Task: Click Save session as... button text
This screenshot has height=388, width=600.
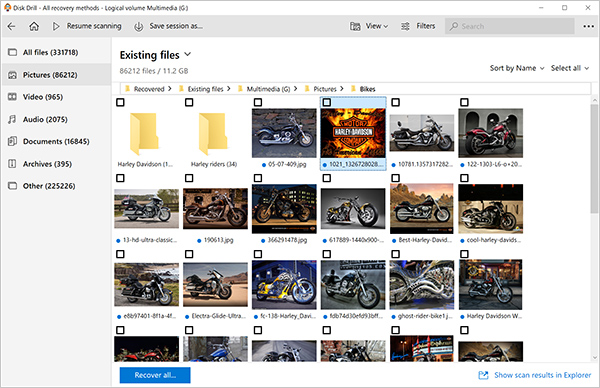Action: point(176,26)
